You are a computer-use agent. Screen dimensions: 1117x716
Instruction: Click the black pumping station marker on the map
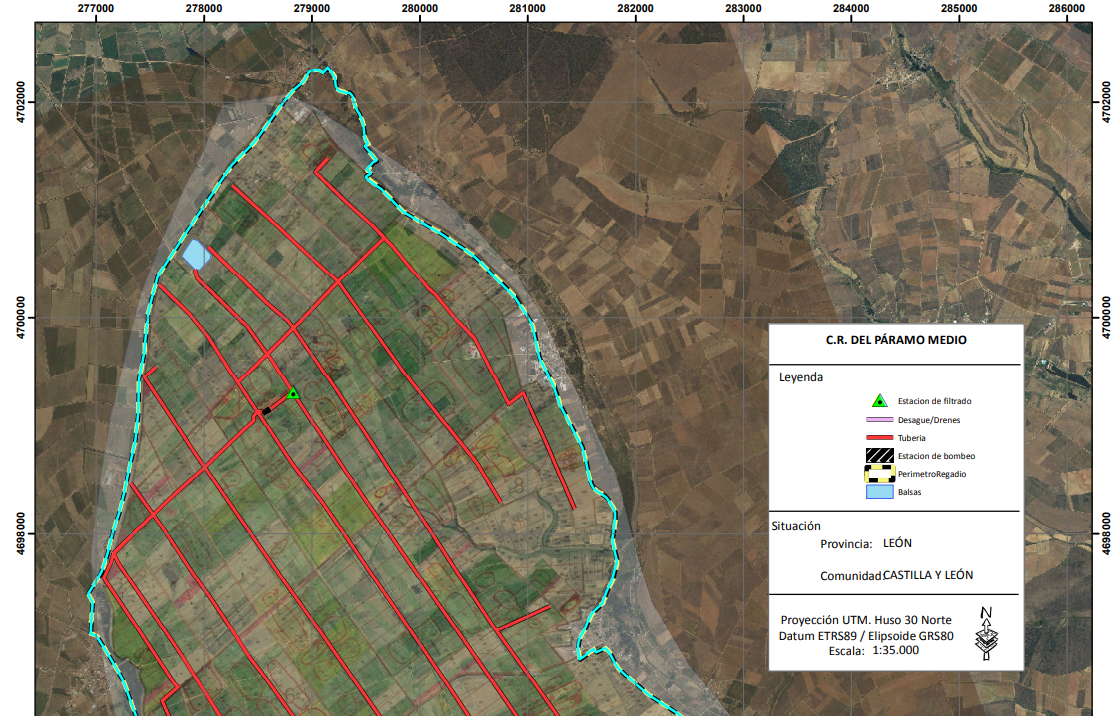[267, 410]
